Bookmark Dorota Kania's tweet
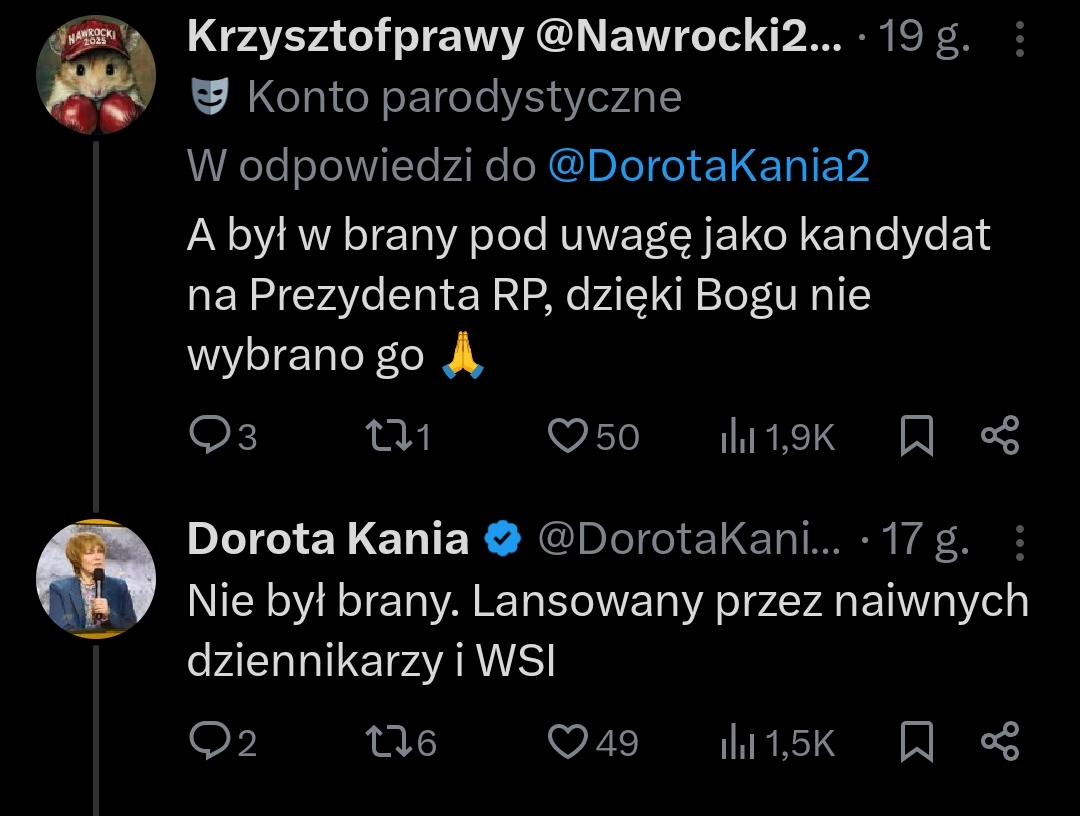 click(917, 741)
